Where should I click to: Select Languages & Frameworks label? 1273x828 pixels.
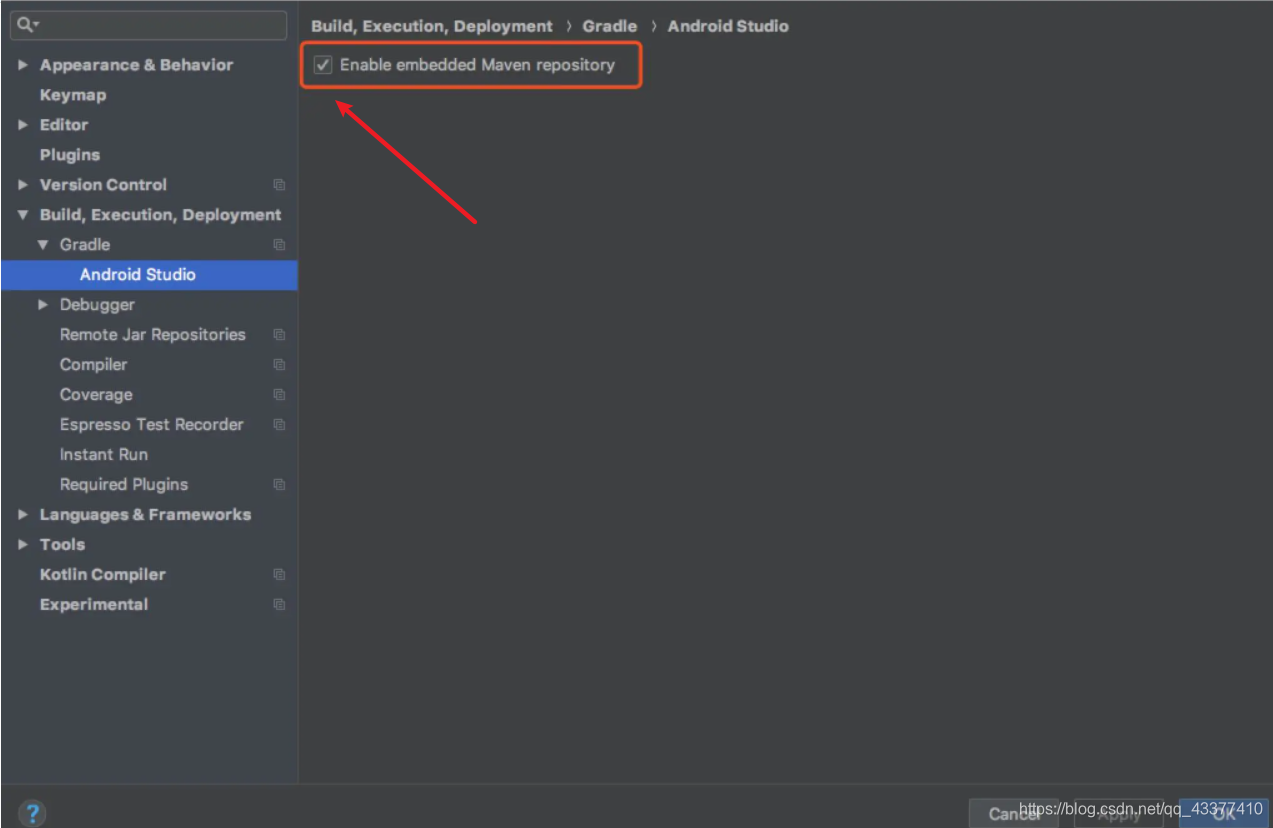[145, 515]
